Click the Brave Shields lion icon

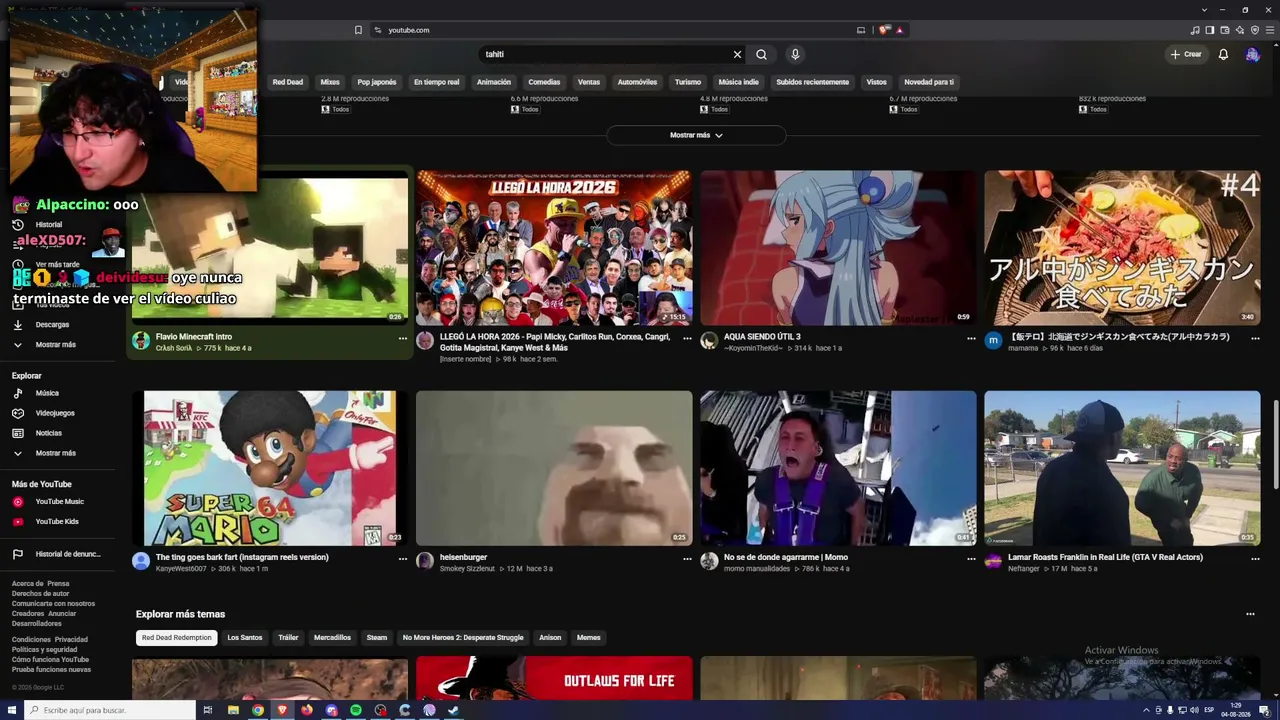(884, 30)
